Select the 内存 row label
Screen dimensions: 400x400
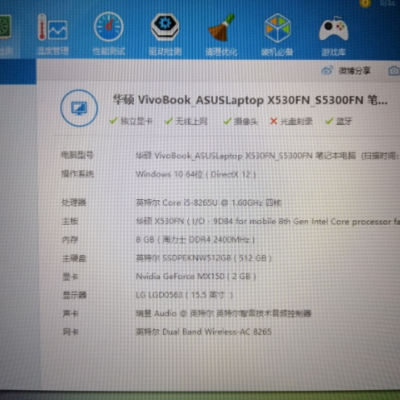point(70,240)
